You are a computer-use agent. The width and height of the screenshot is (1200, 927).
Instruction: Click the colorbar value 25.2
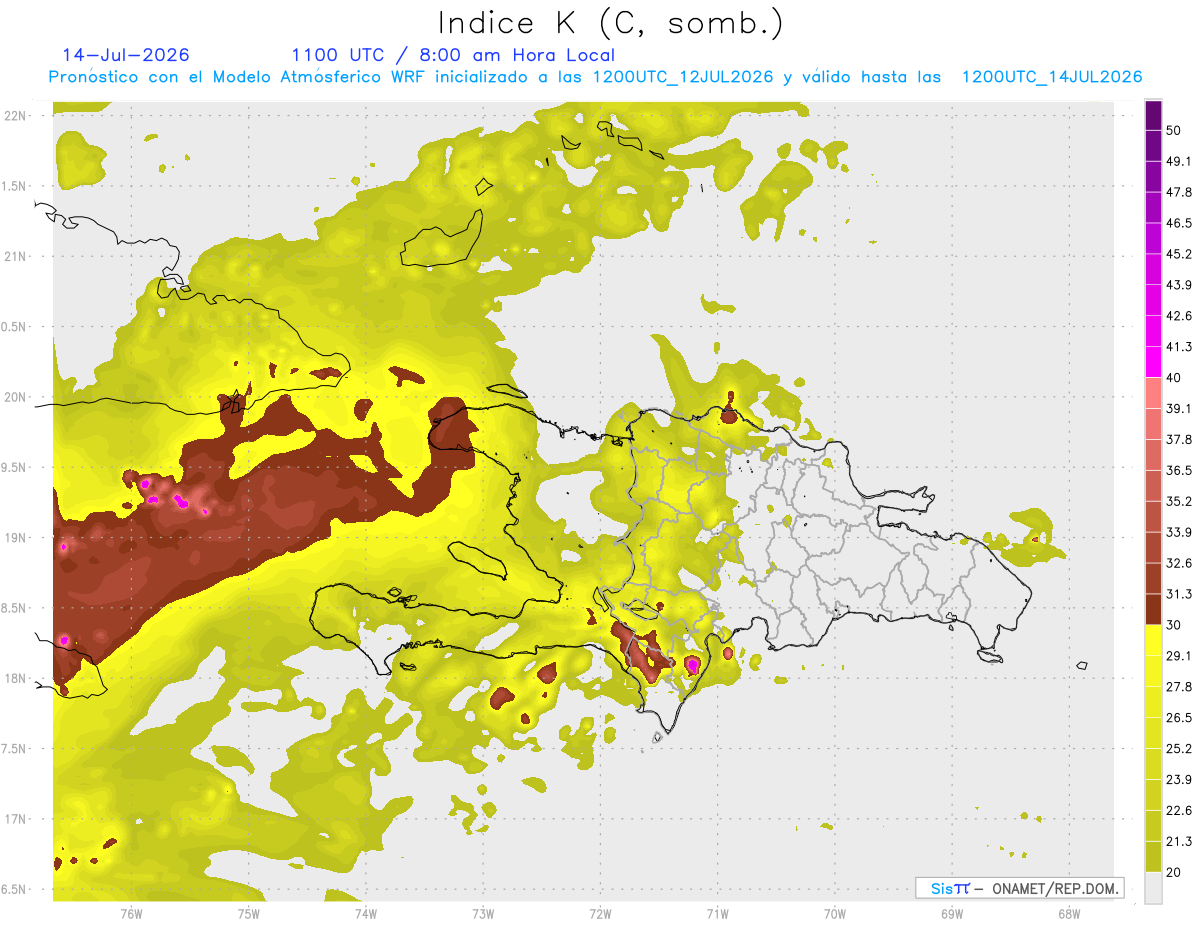[x=1179, y=748]
